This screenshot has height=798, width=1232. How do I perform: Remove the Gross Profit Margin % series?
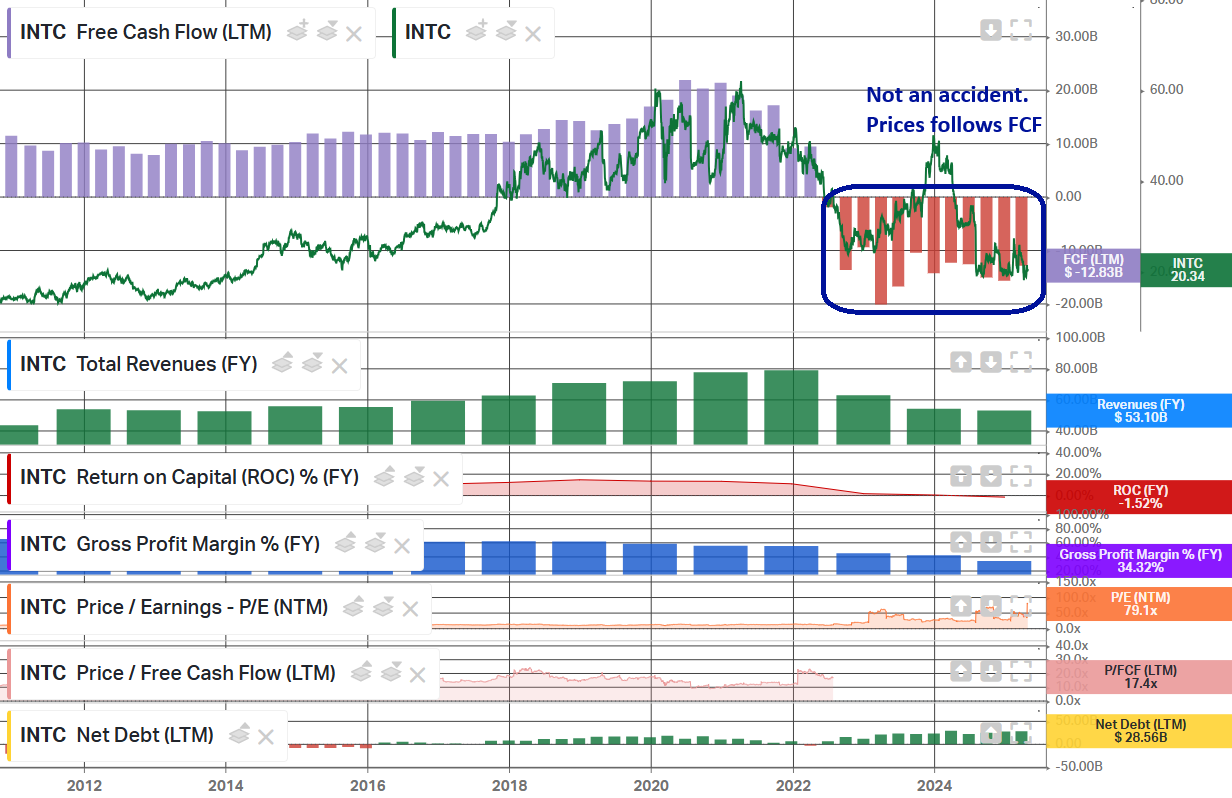coord(402,546)
